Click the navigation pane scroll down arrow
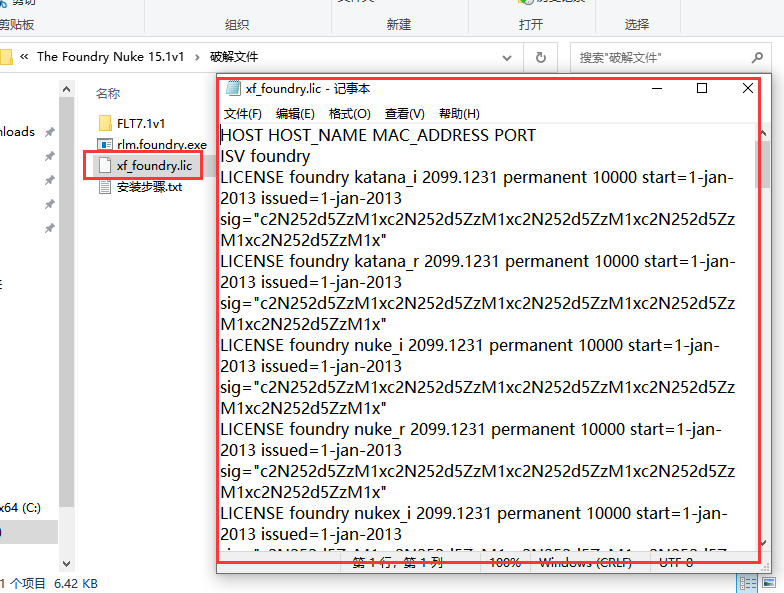784x593 pixels. pos(66,564)
